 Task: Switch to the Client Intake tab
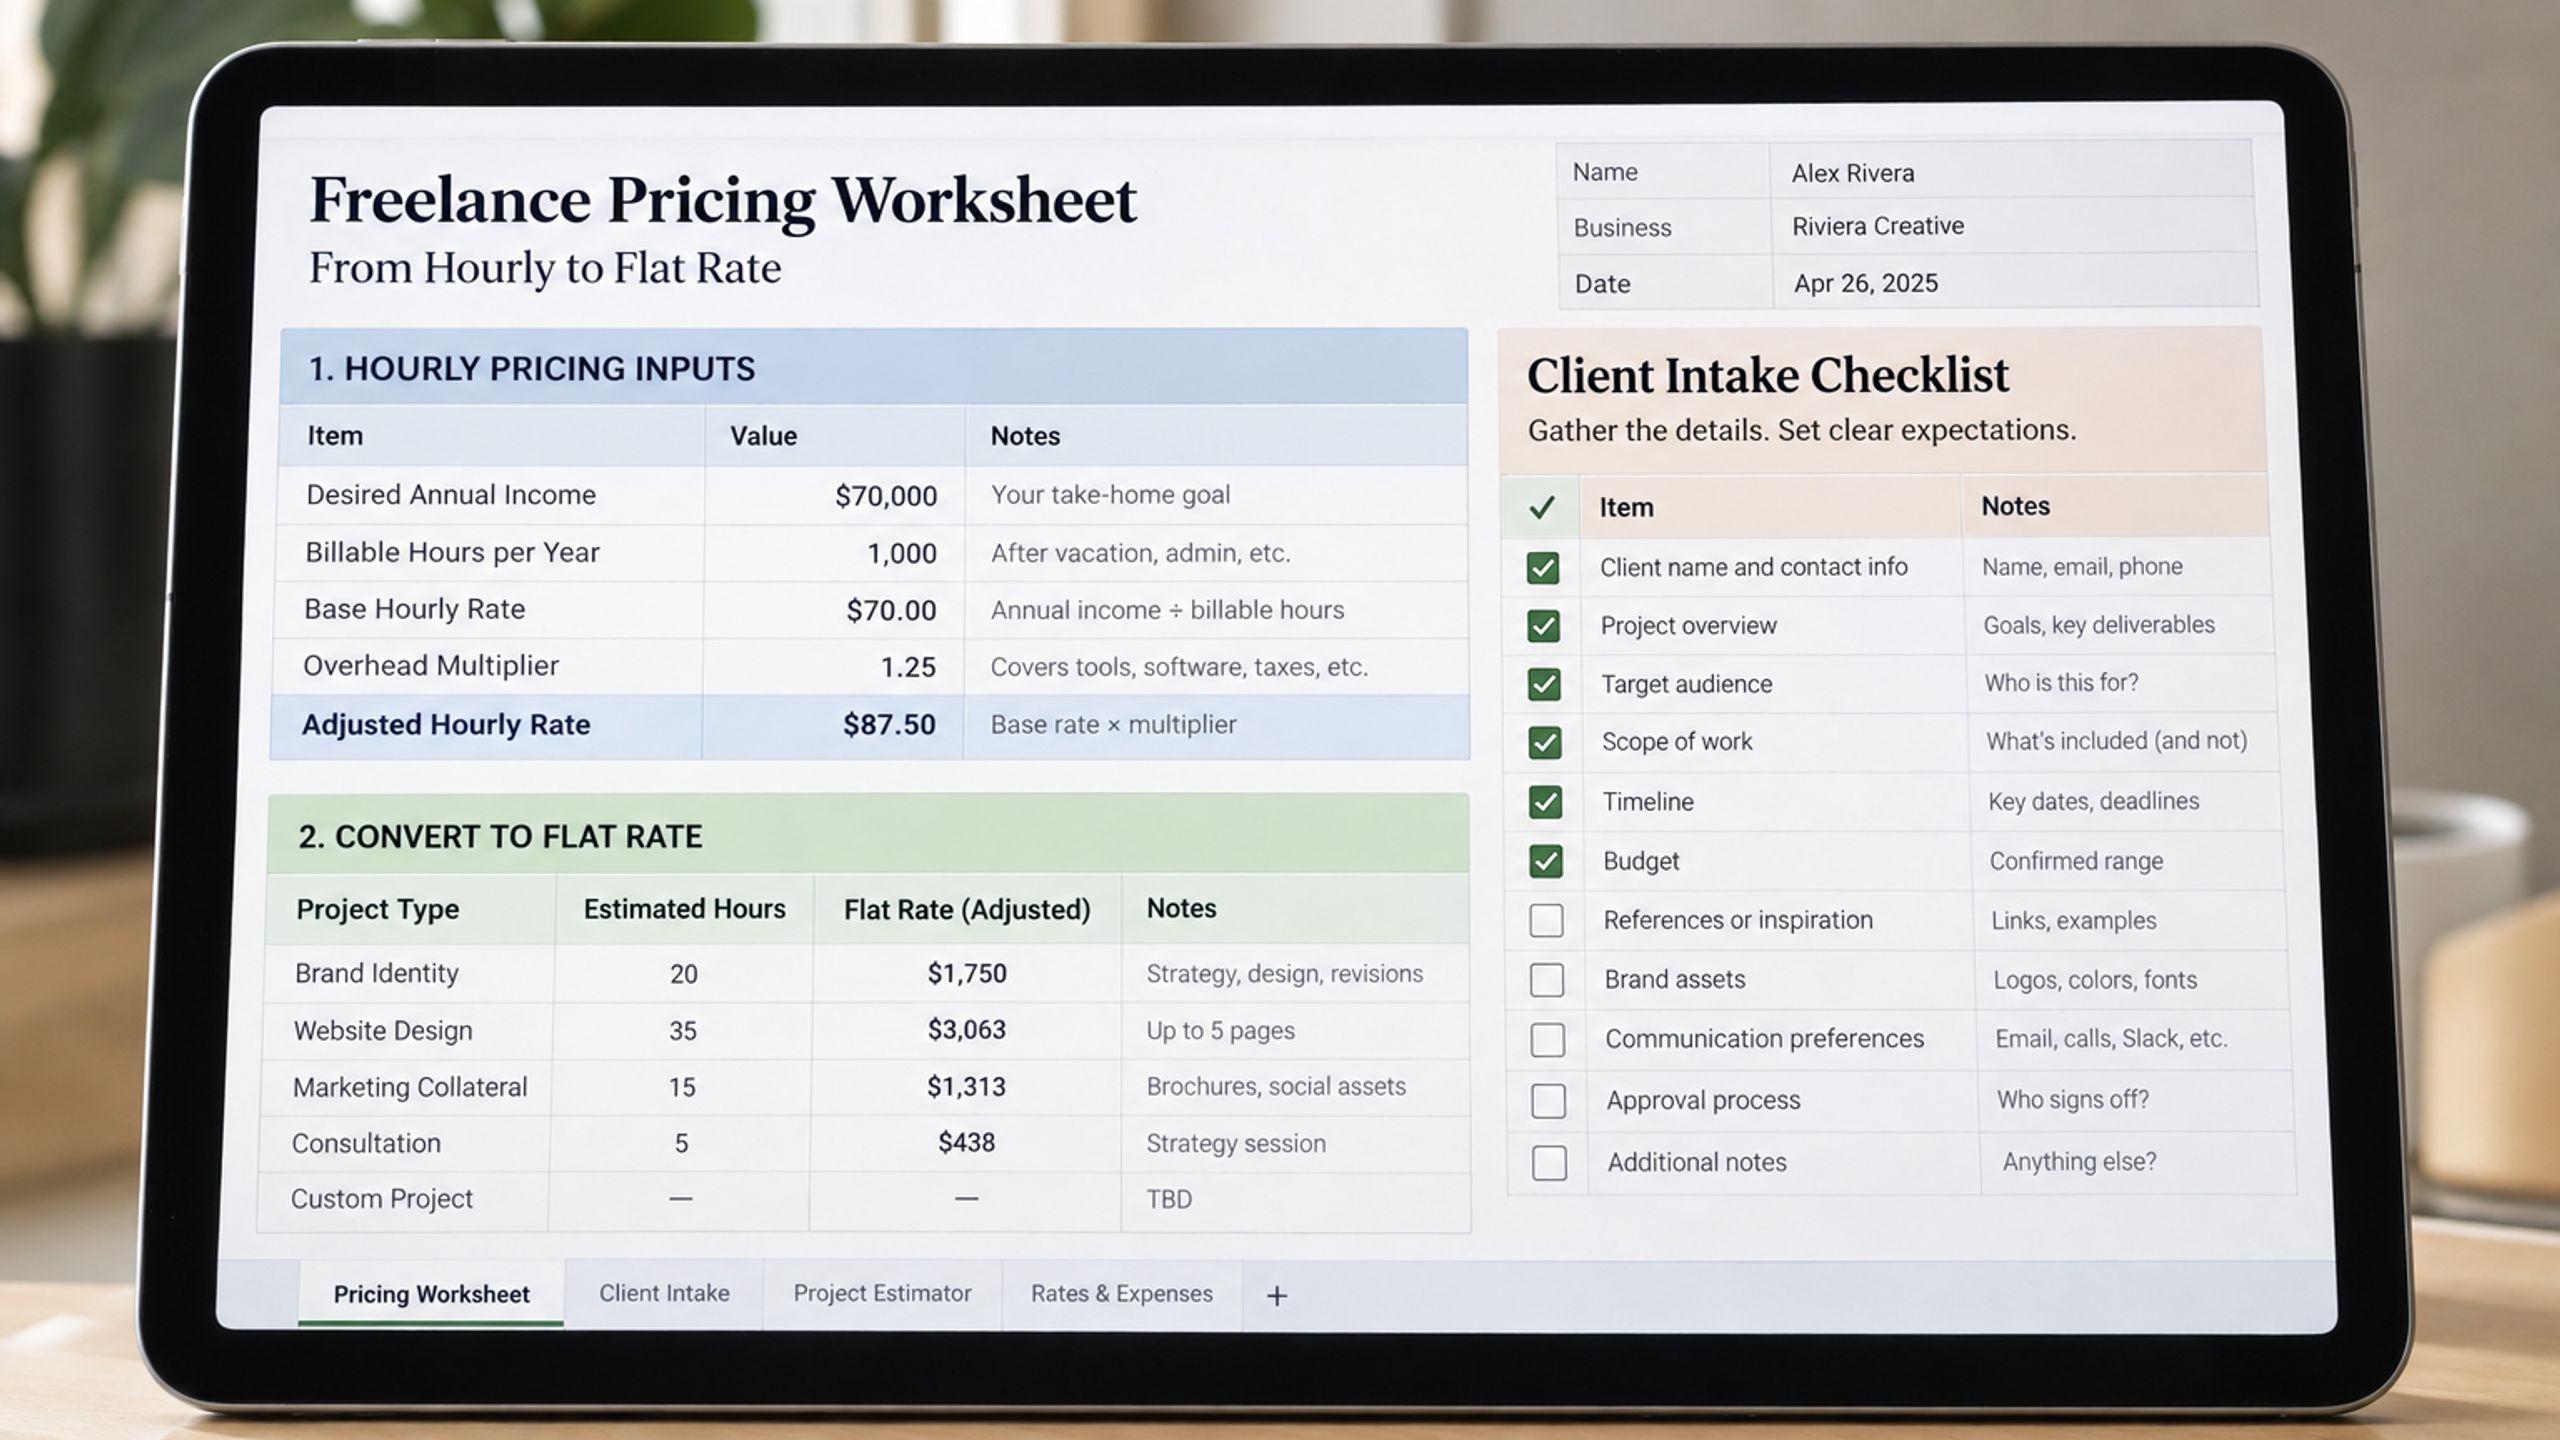664,1293
